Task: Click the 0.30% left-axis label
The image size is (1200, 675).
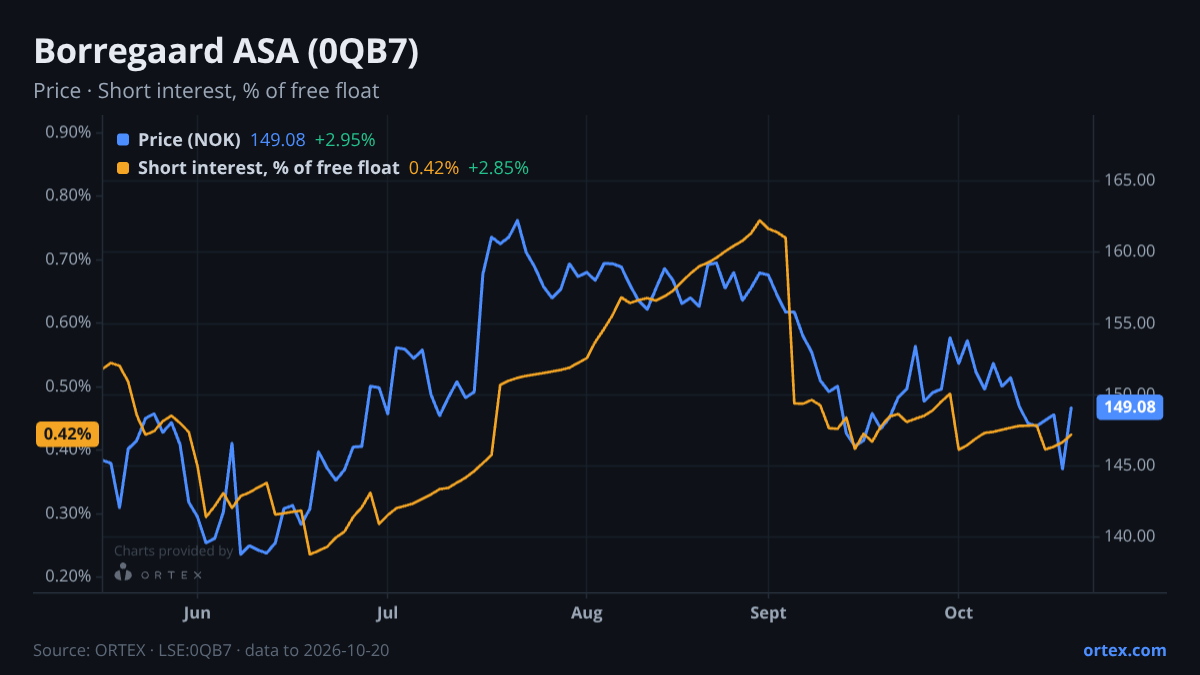Action: tap(69, 513)
